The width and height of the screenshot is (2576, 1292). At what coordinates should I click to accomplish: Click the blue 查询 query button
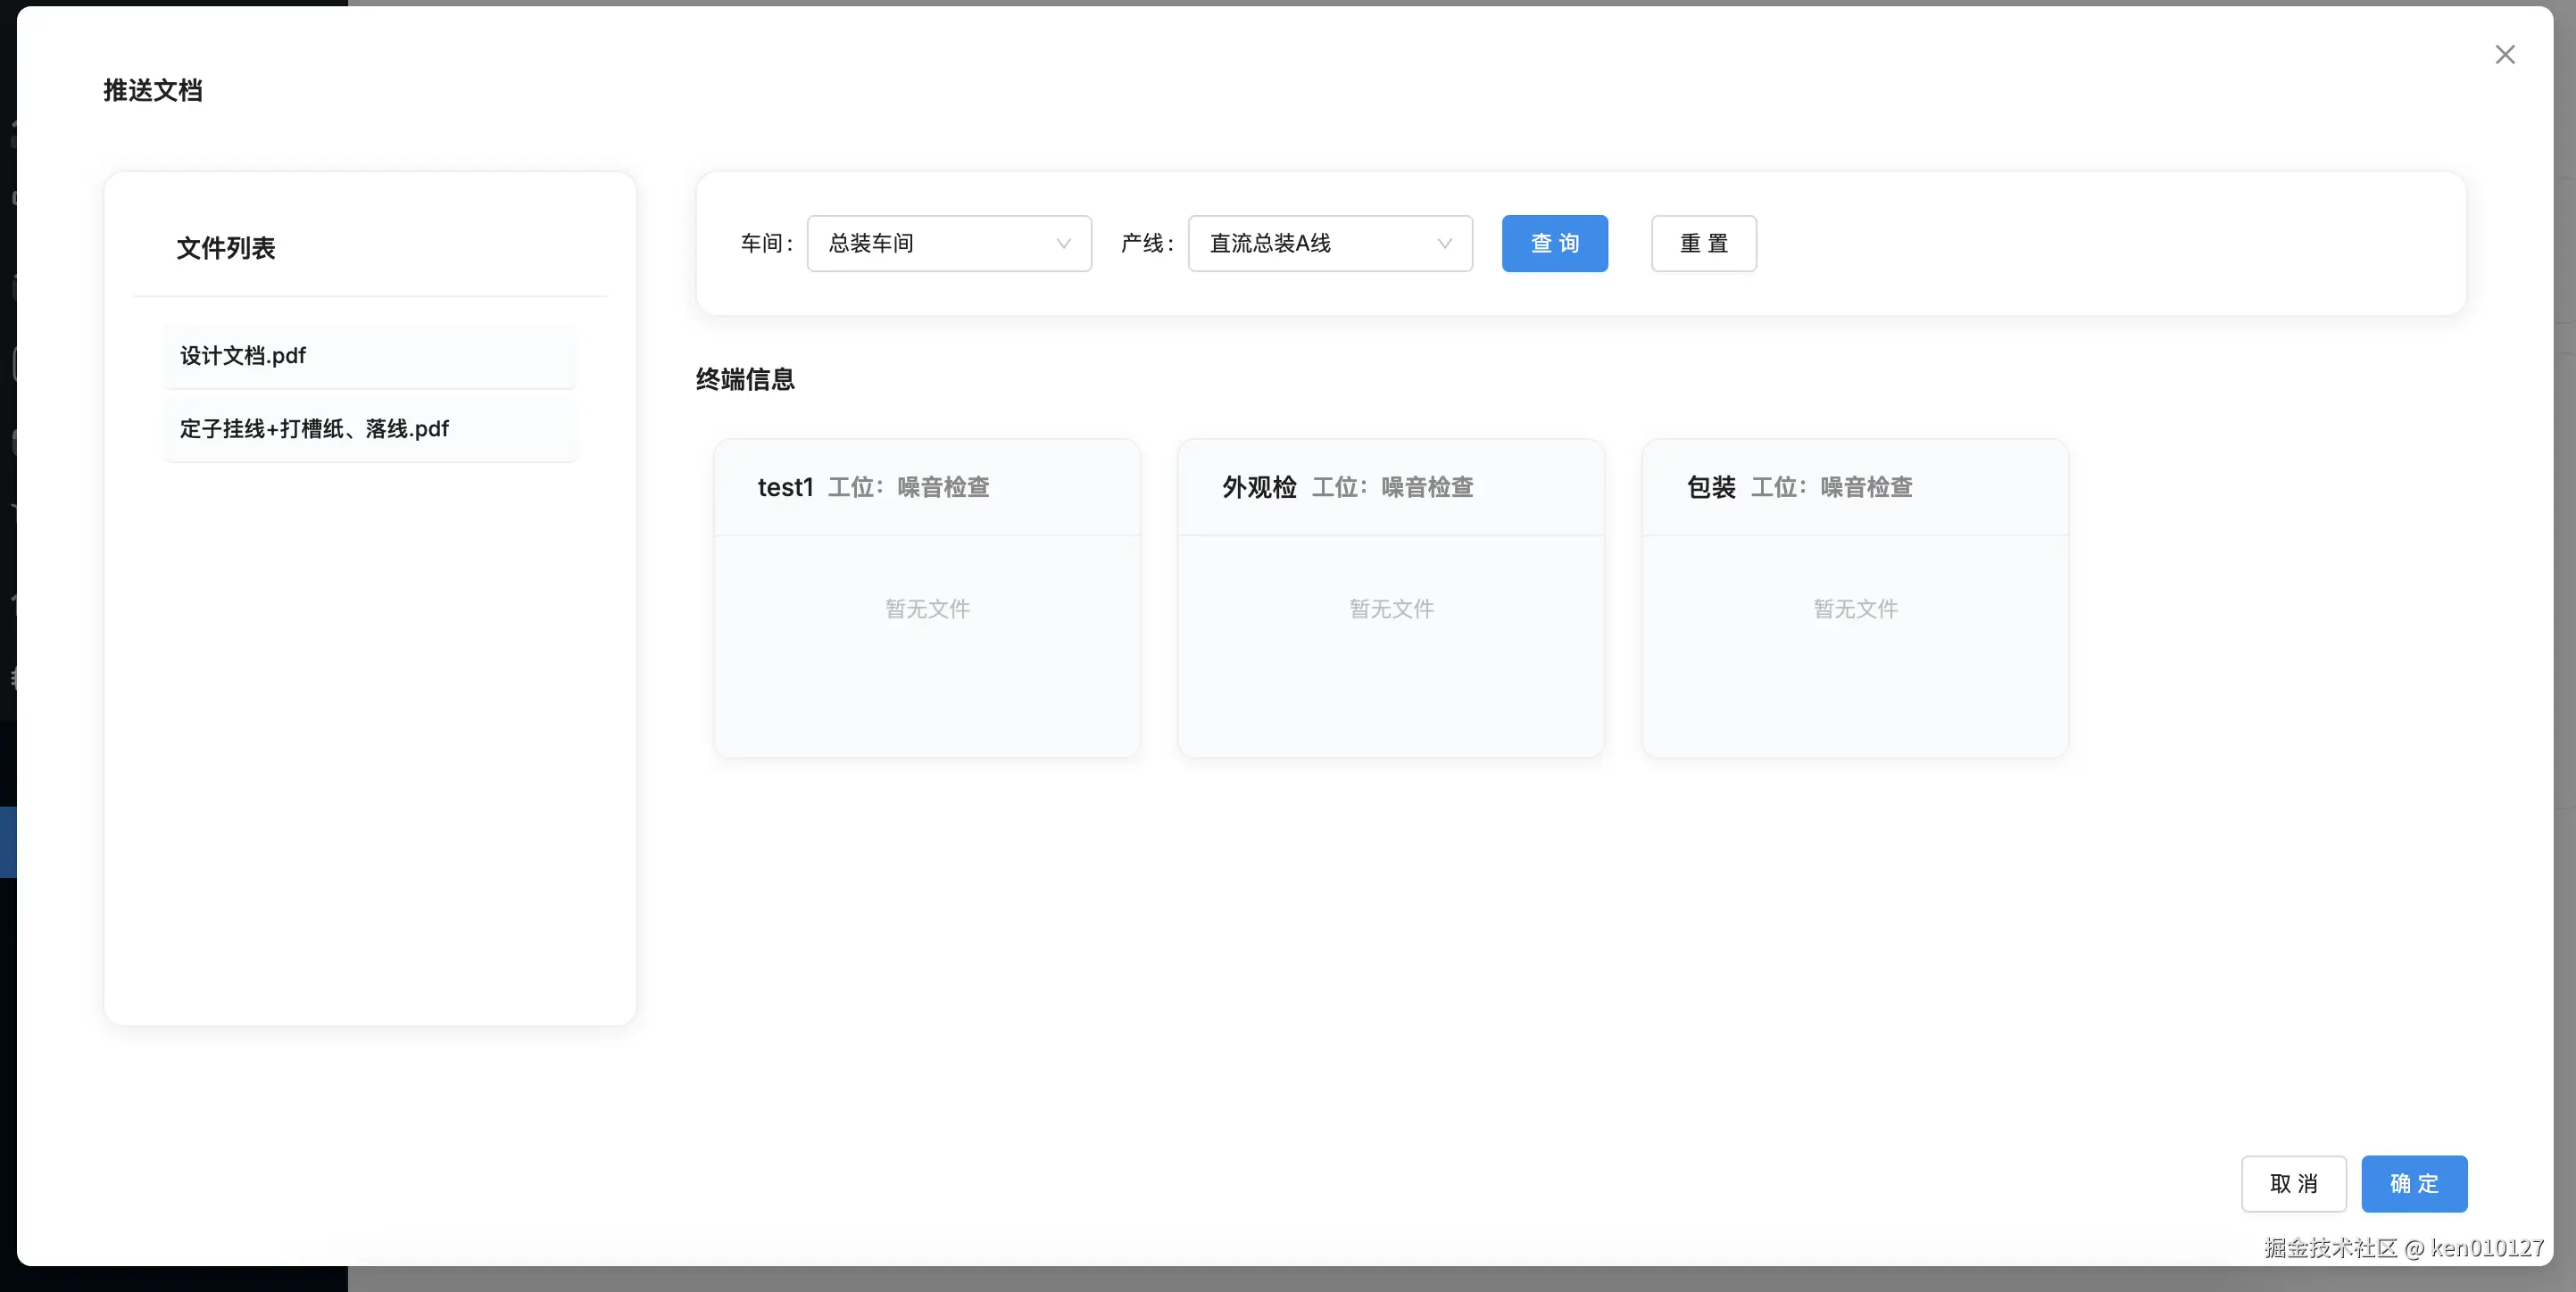pyautogui.click(x=1554, y=243)
